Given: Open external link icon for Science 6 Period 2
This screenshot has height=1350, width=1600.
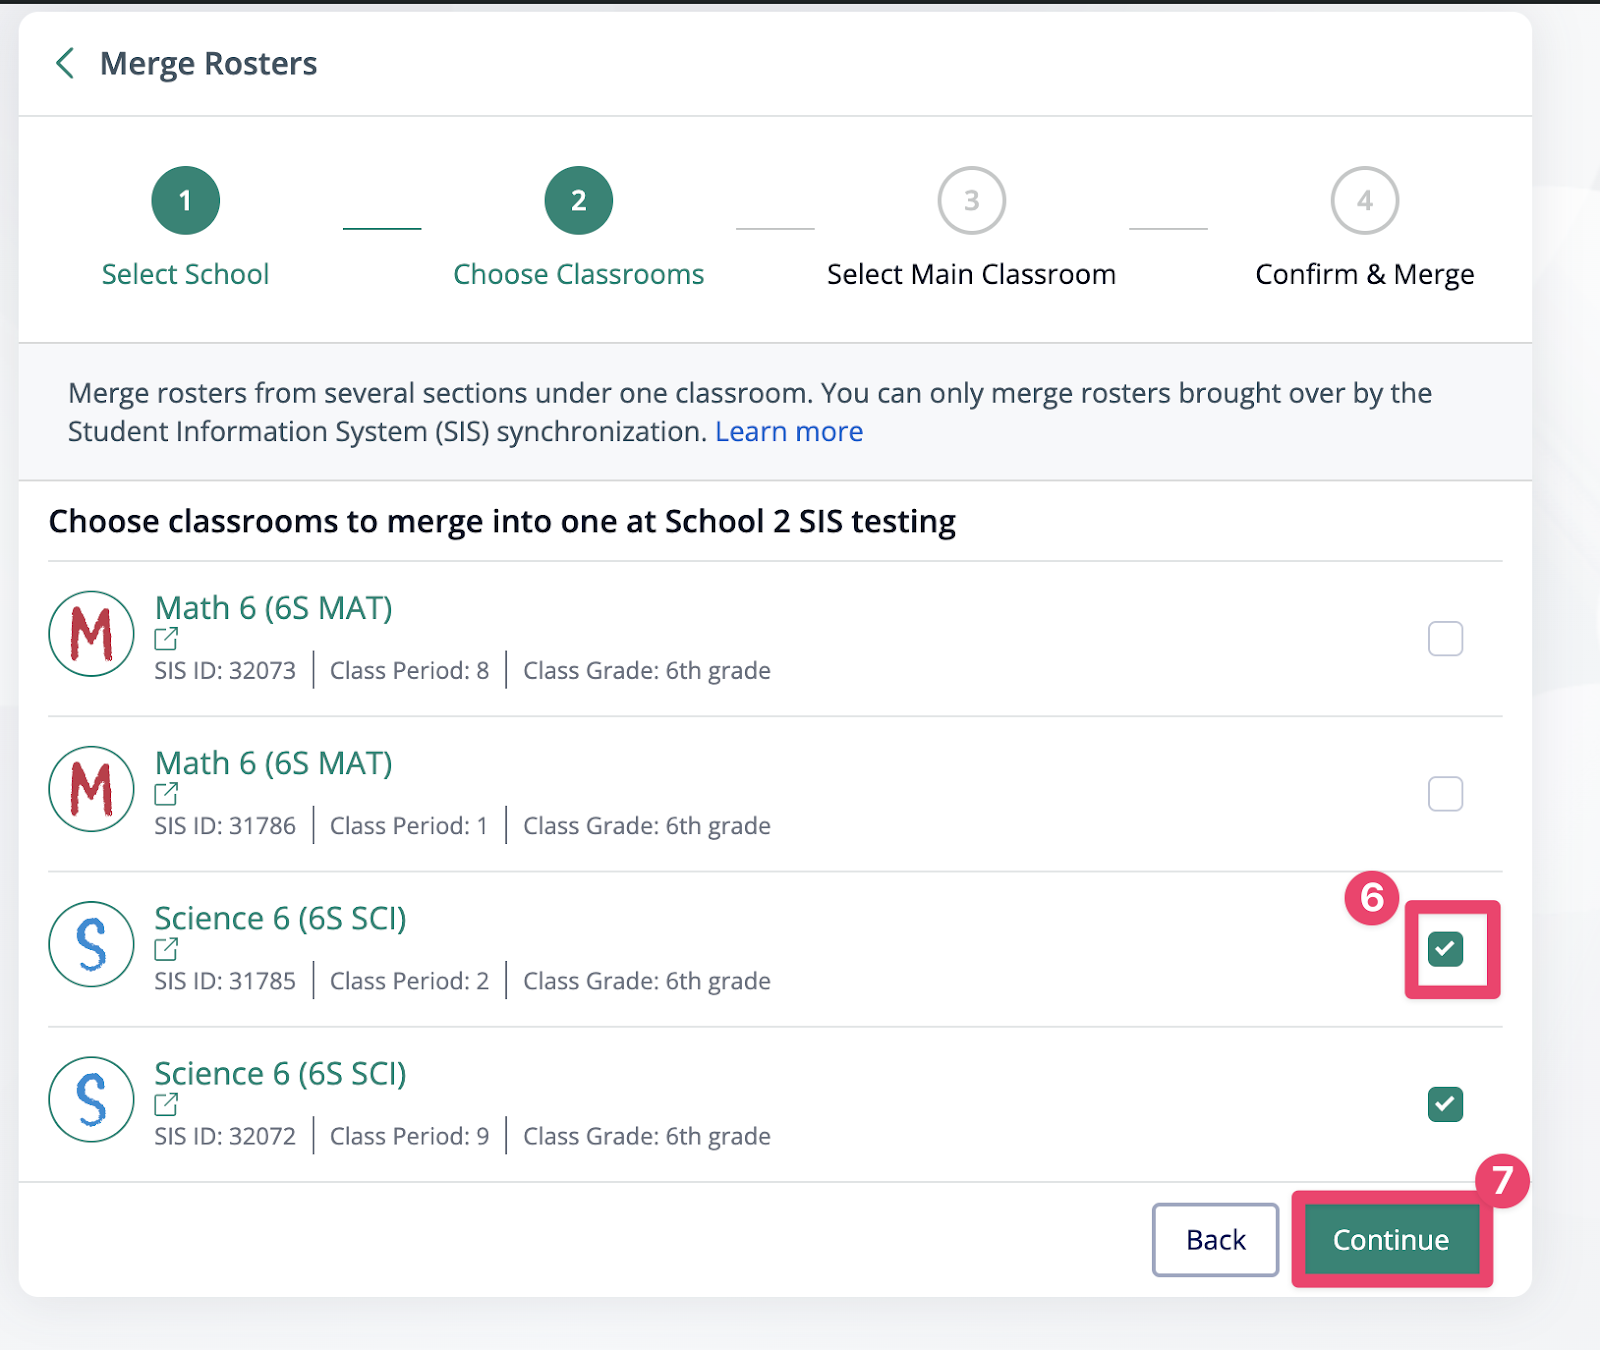Looking at the screenshot, I should click(166, 949).
